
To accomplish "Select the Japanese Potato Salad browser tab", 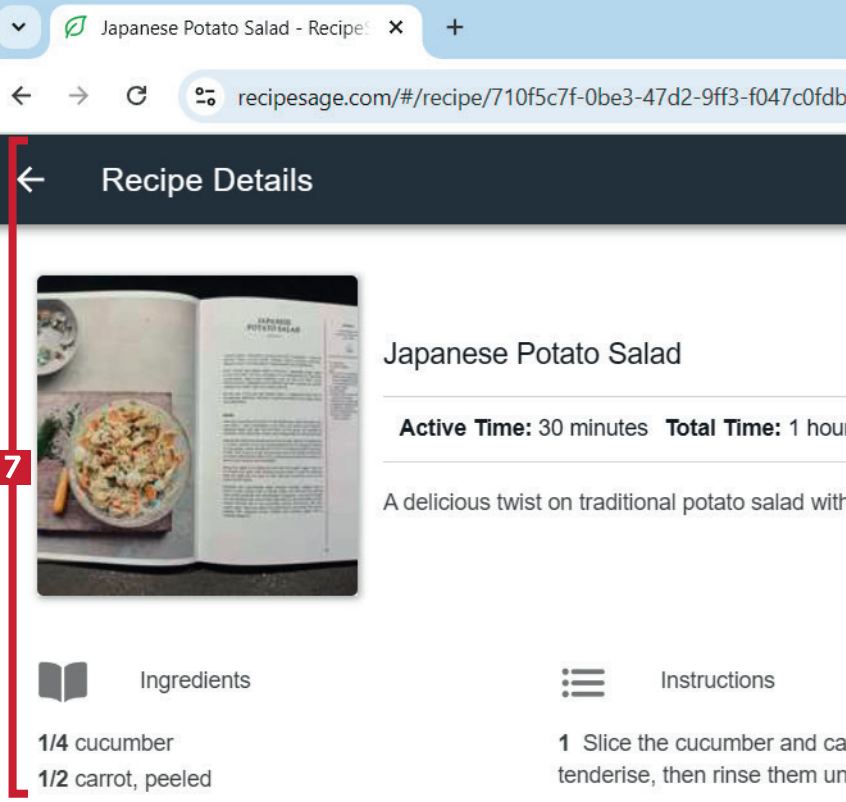I will click(230, 28).
